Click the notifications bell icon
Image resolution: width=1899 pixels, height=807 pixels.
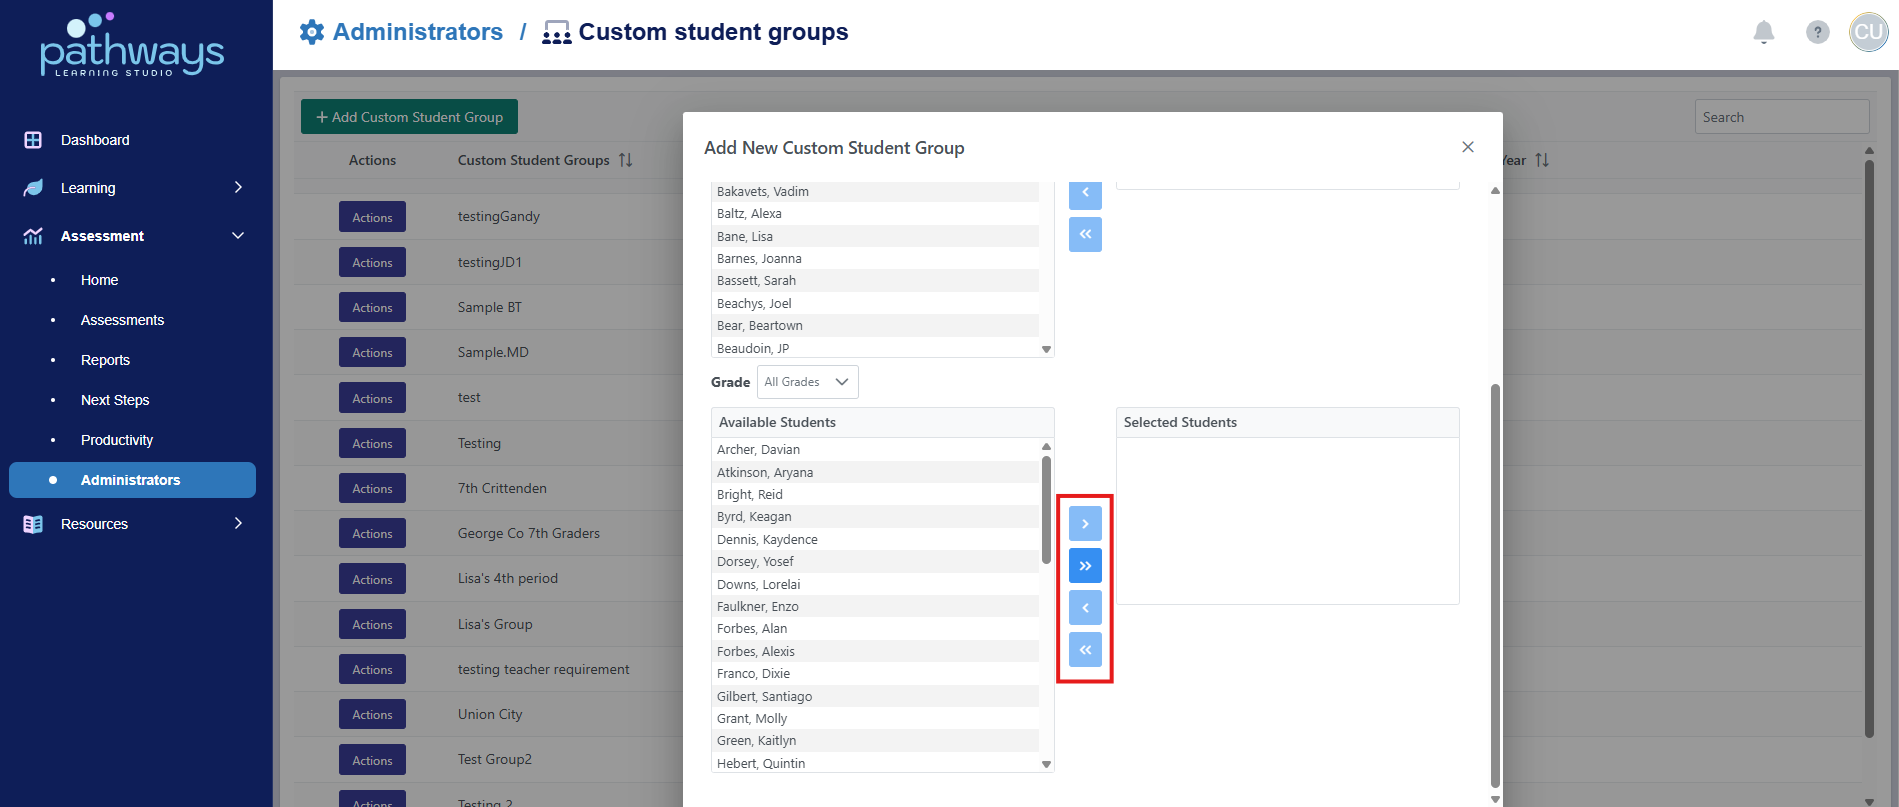1763,32
